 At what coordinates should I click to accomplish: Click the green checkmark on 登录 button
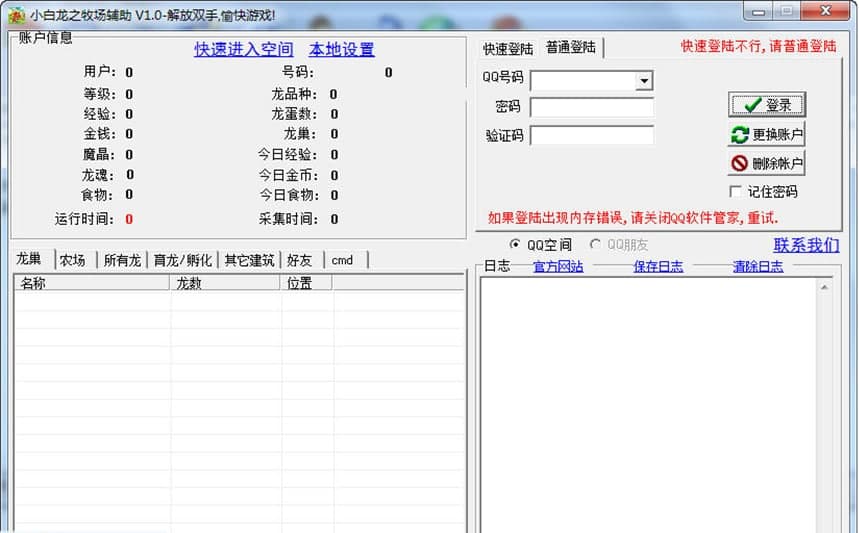point(753,105)
